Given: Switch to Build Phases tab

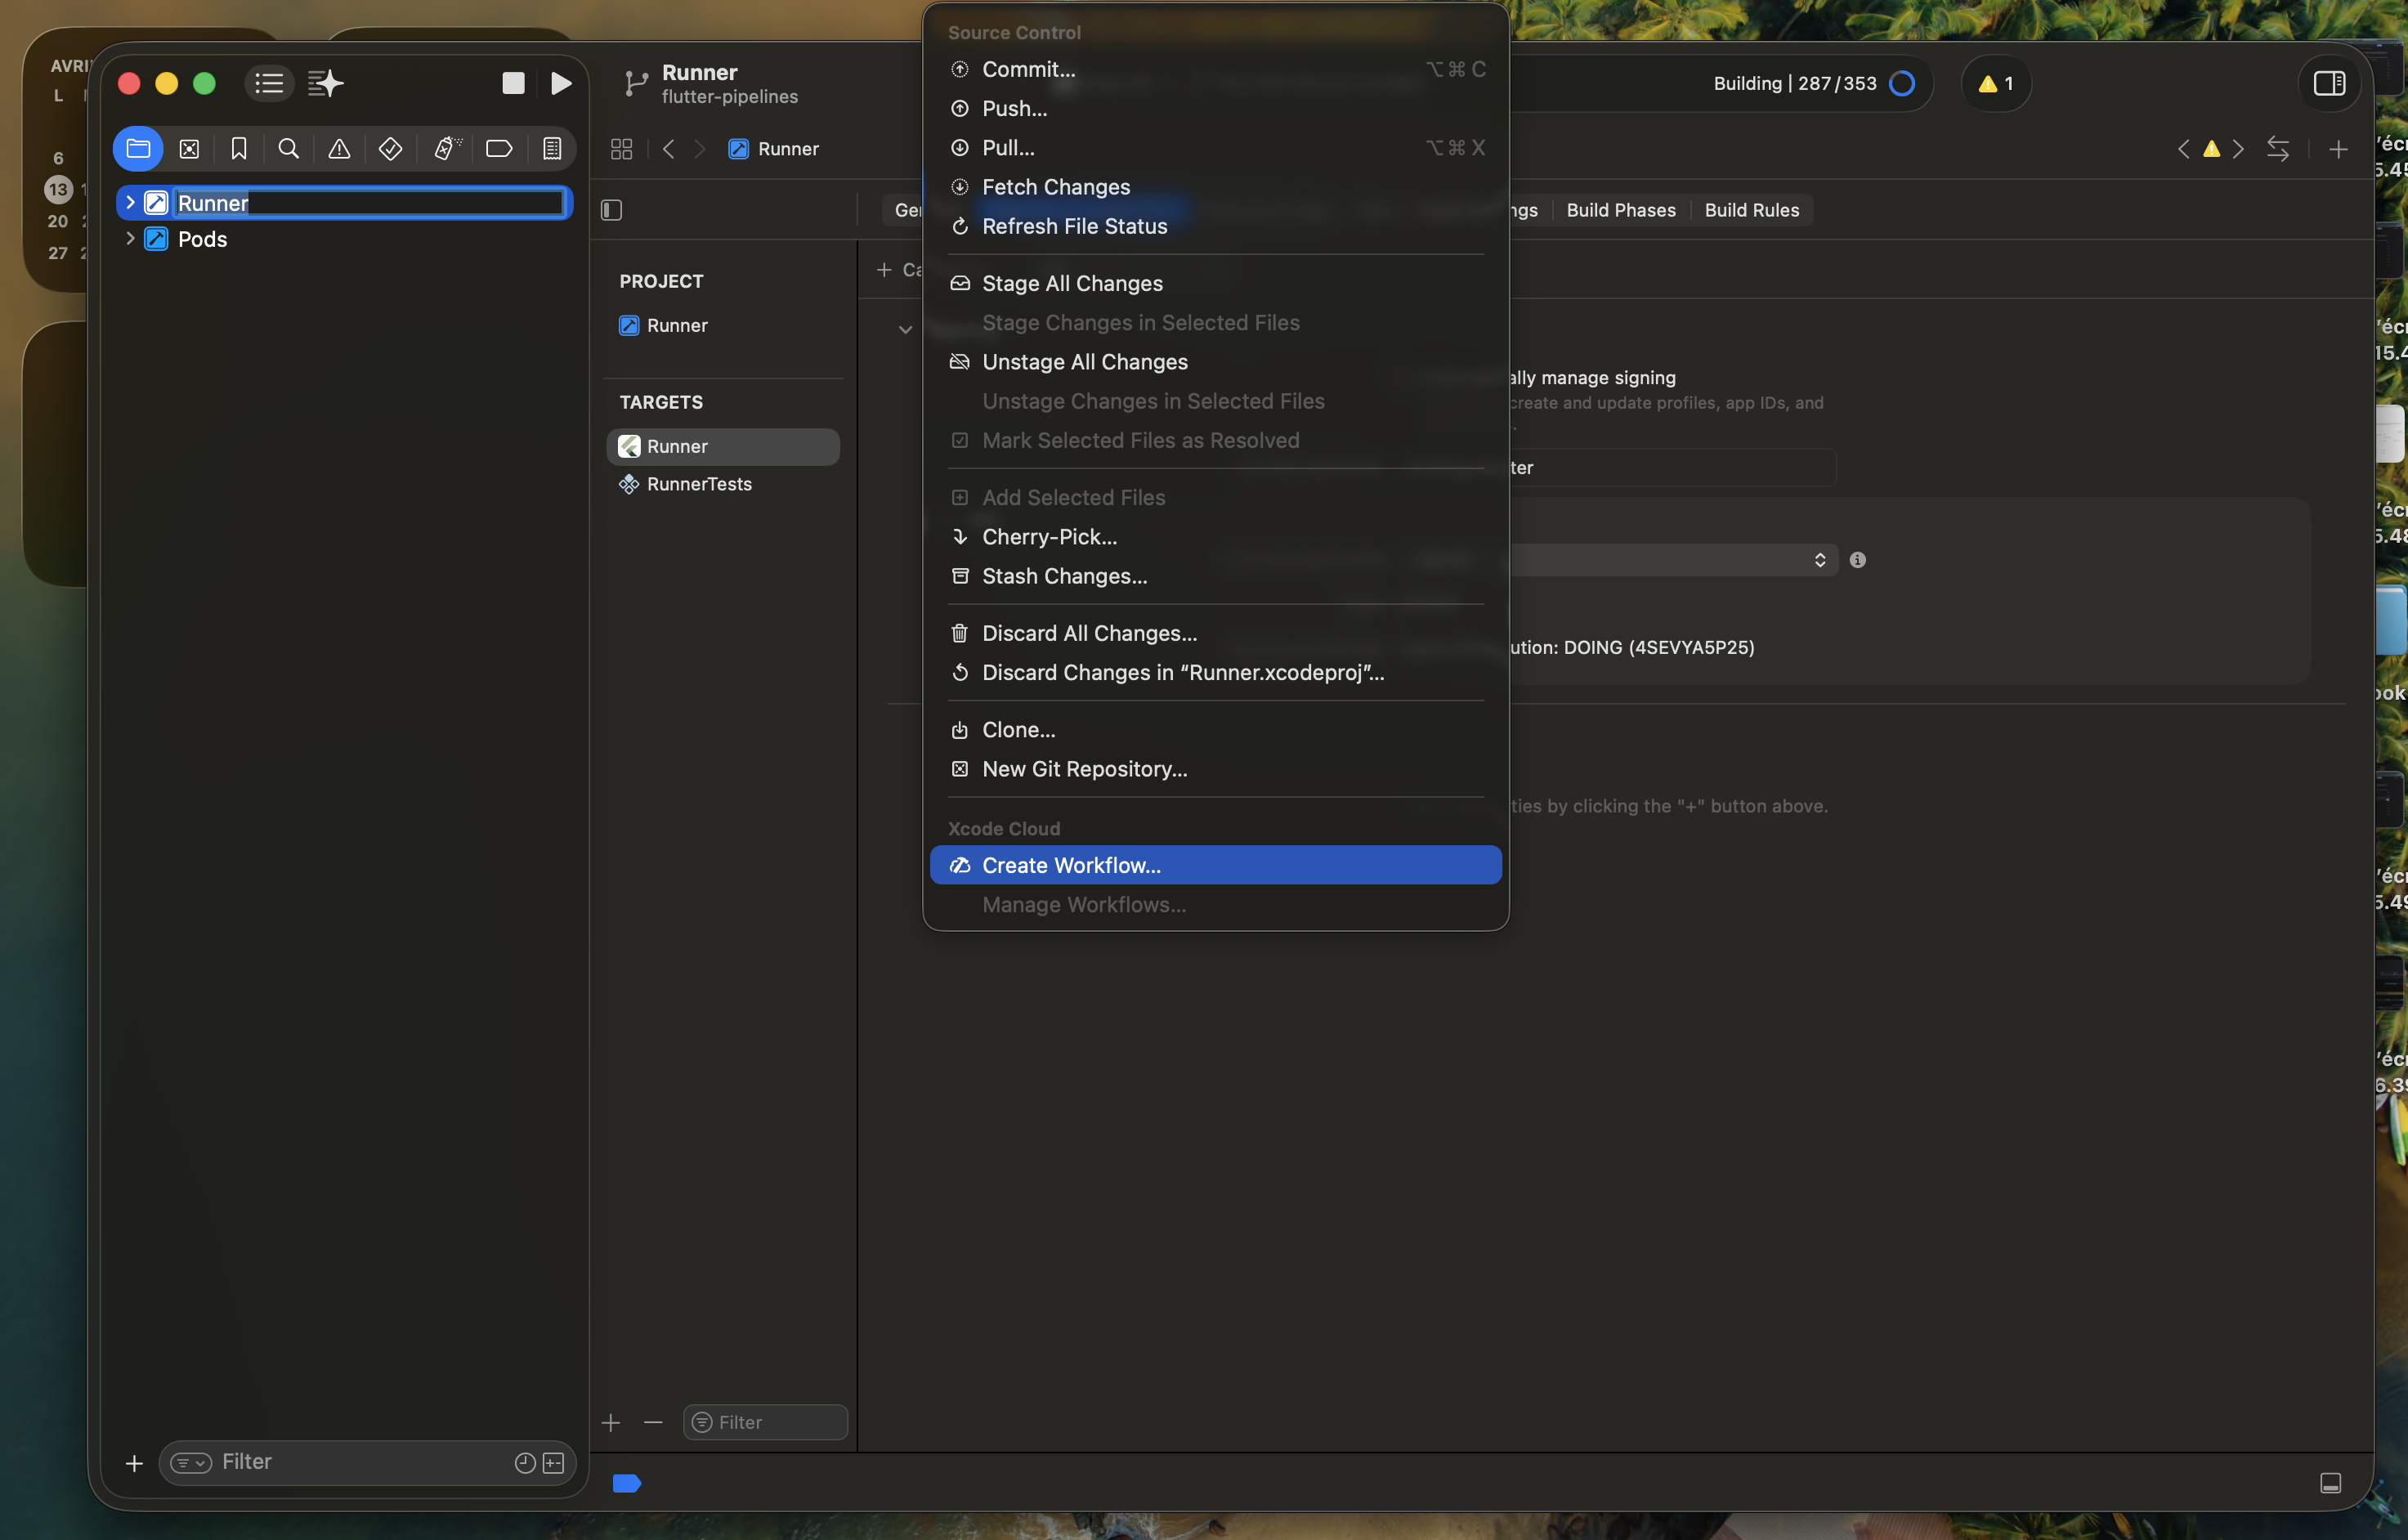Looking at the screenshot, I should coord(1620,210).
